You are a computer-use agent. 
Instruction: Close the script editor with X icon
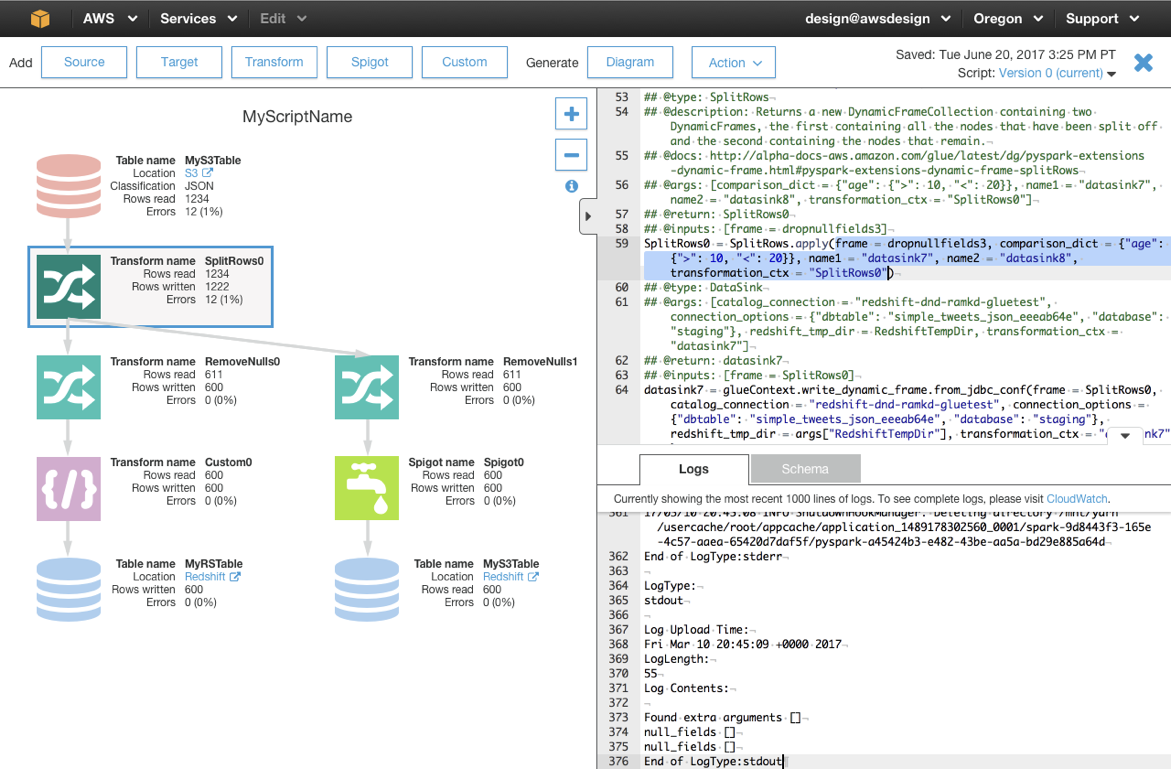[1143, 63]
